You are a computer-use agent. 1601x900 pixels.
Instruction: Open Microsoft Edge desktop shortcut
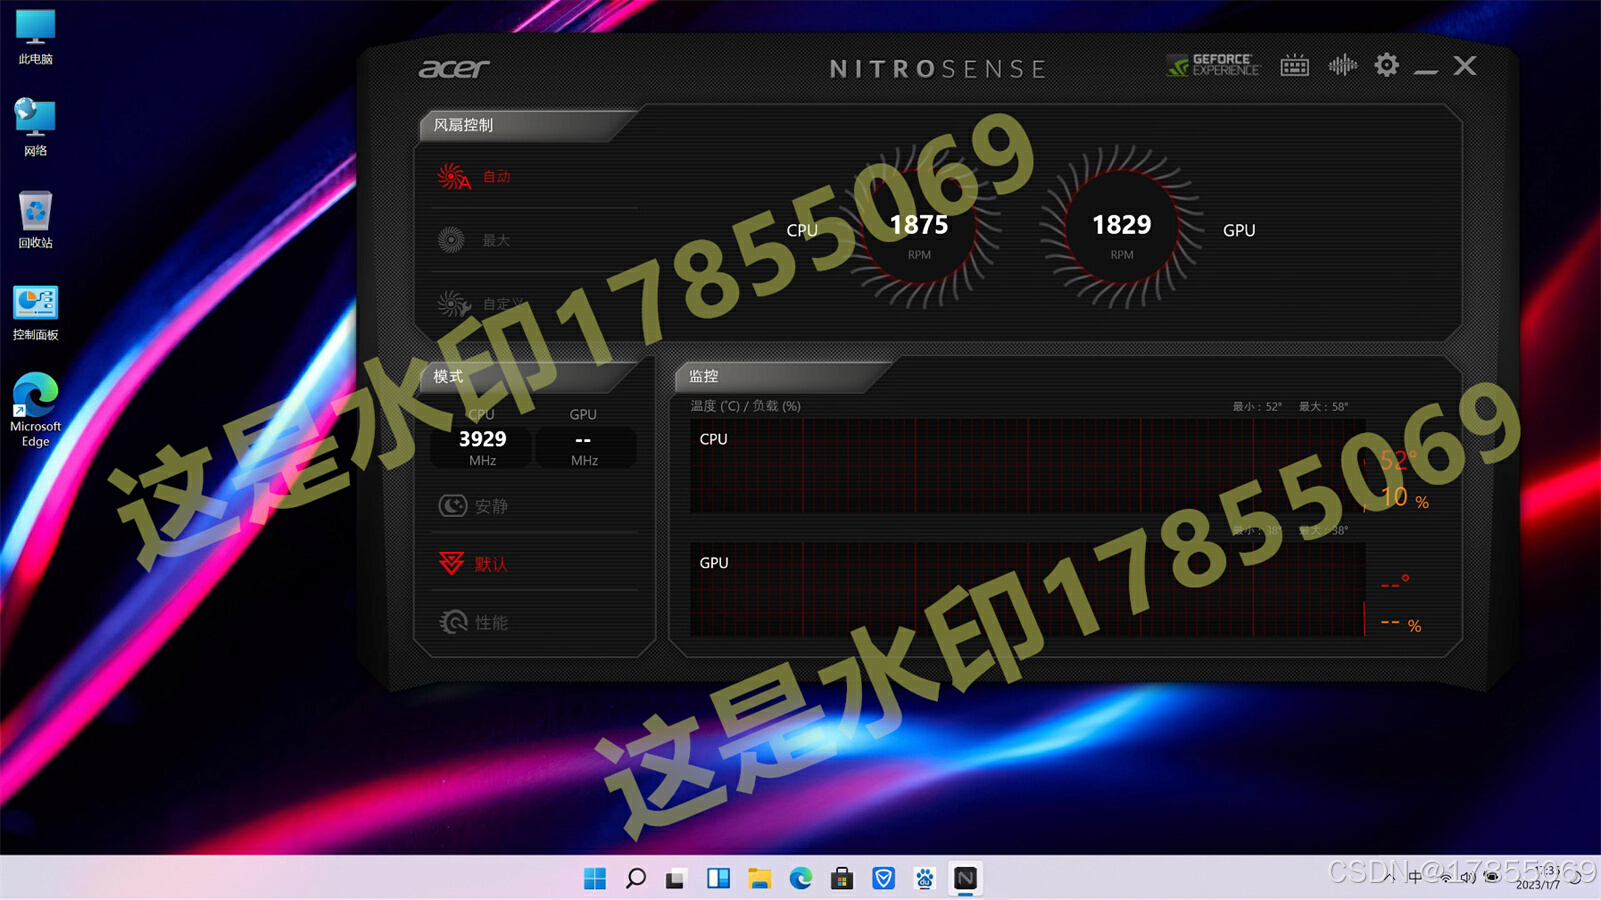(35, 410)
